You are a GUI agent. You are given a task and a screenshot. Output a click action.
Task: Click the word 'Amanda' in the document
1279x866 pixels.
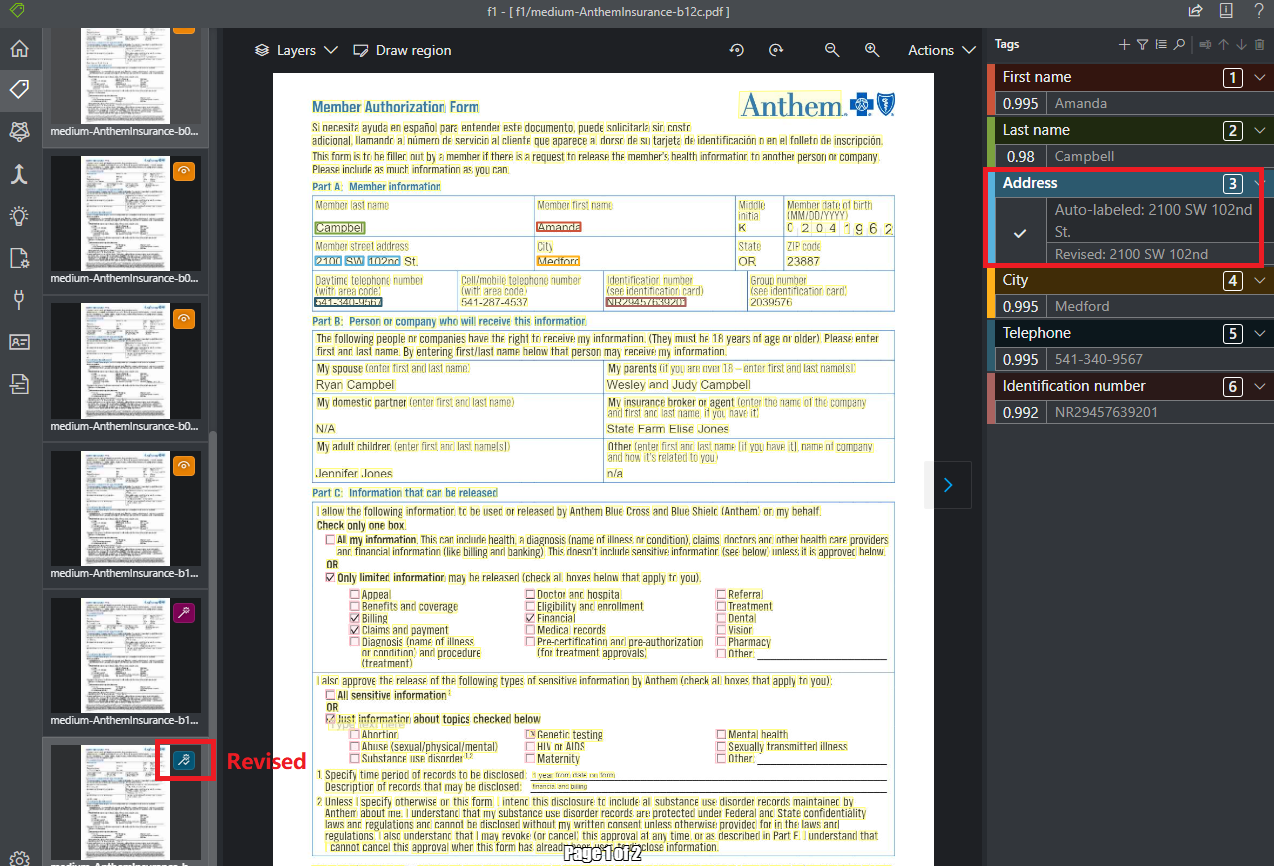558,228
